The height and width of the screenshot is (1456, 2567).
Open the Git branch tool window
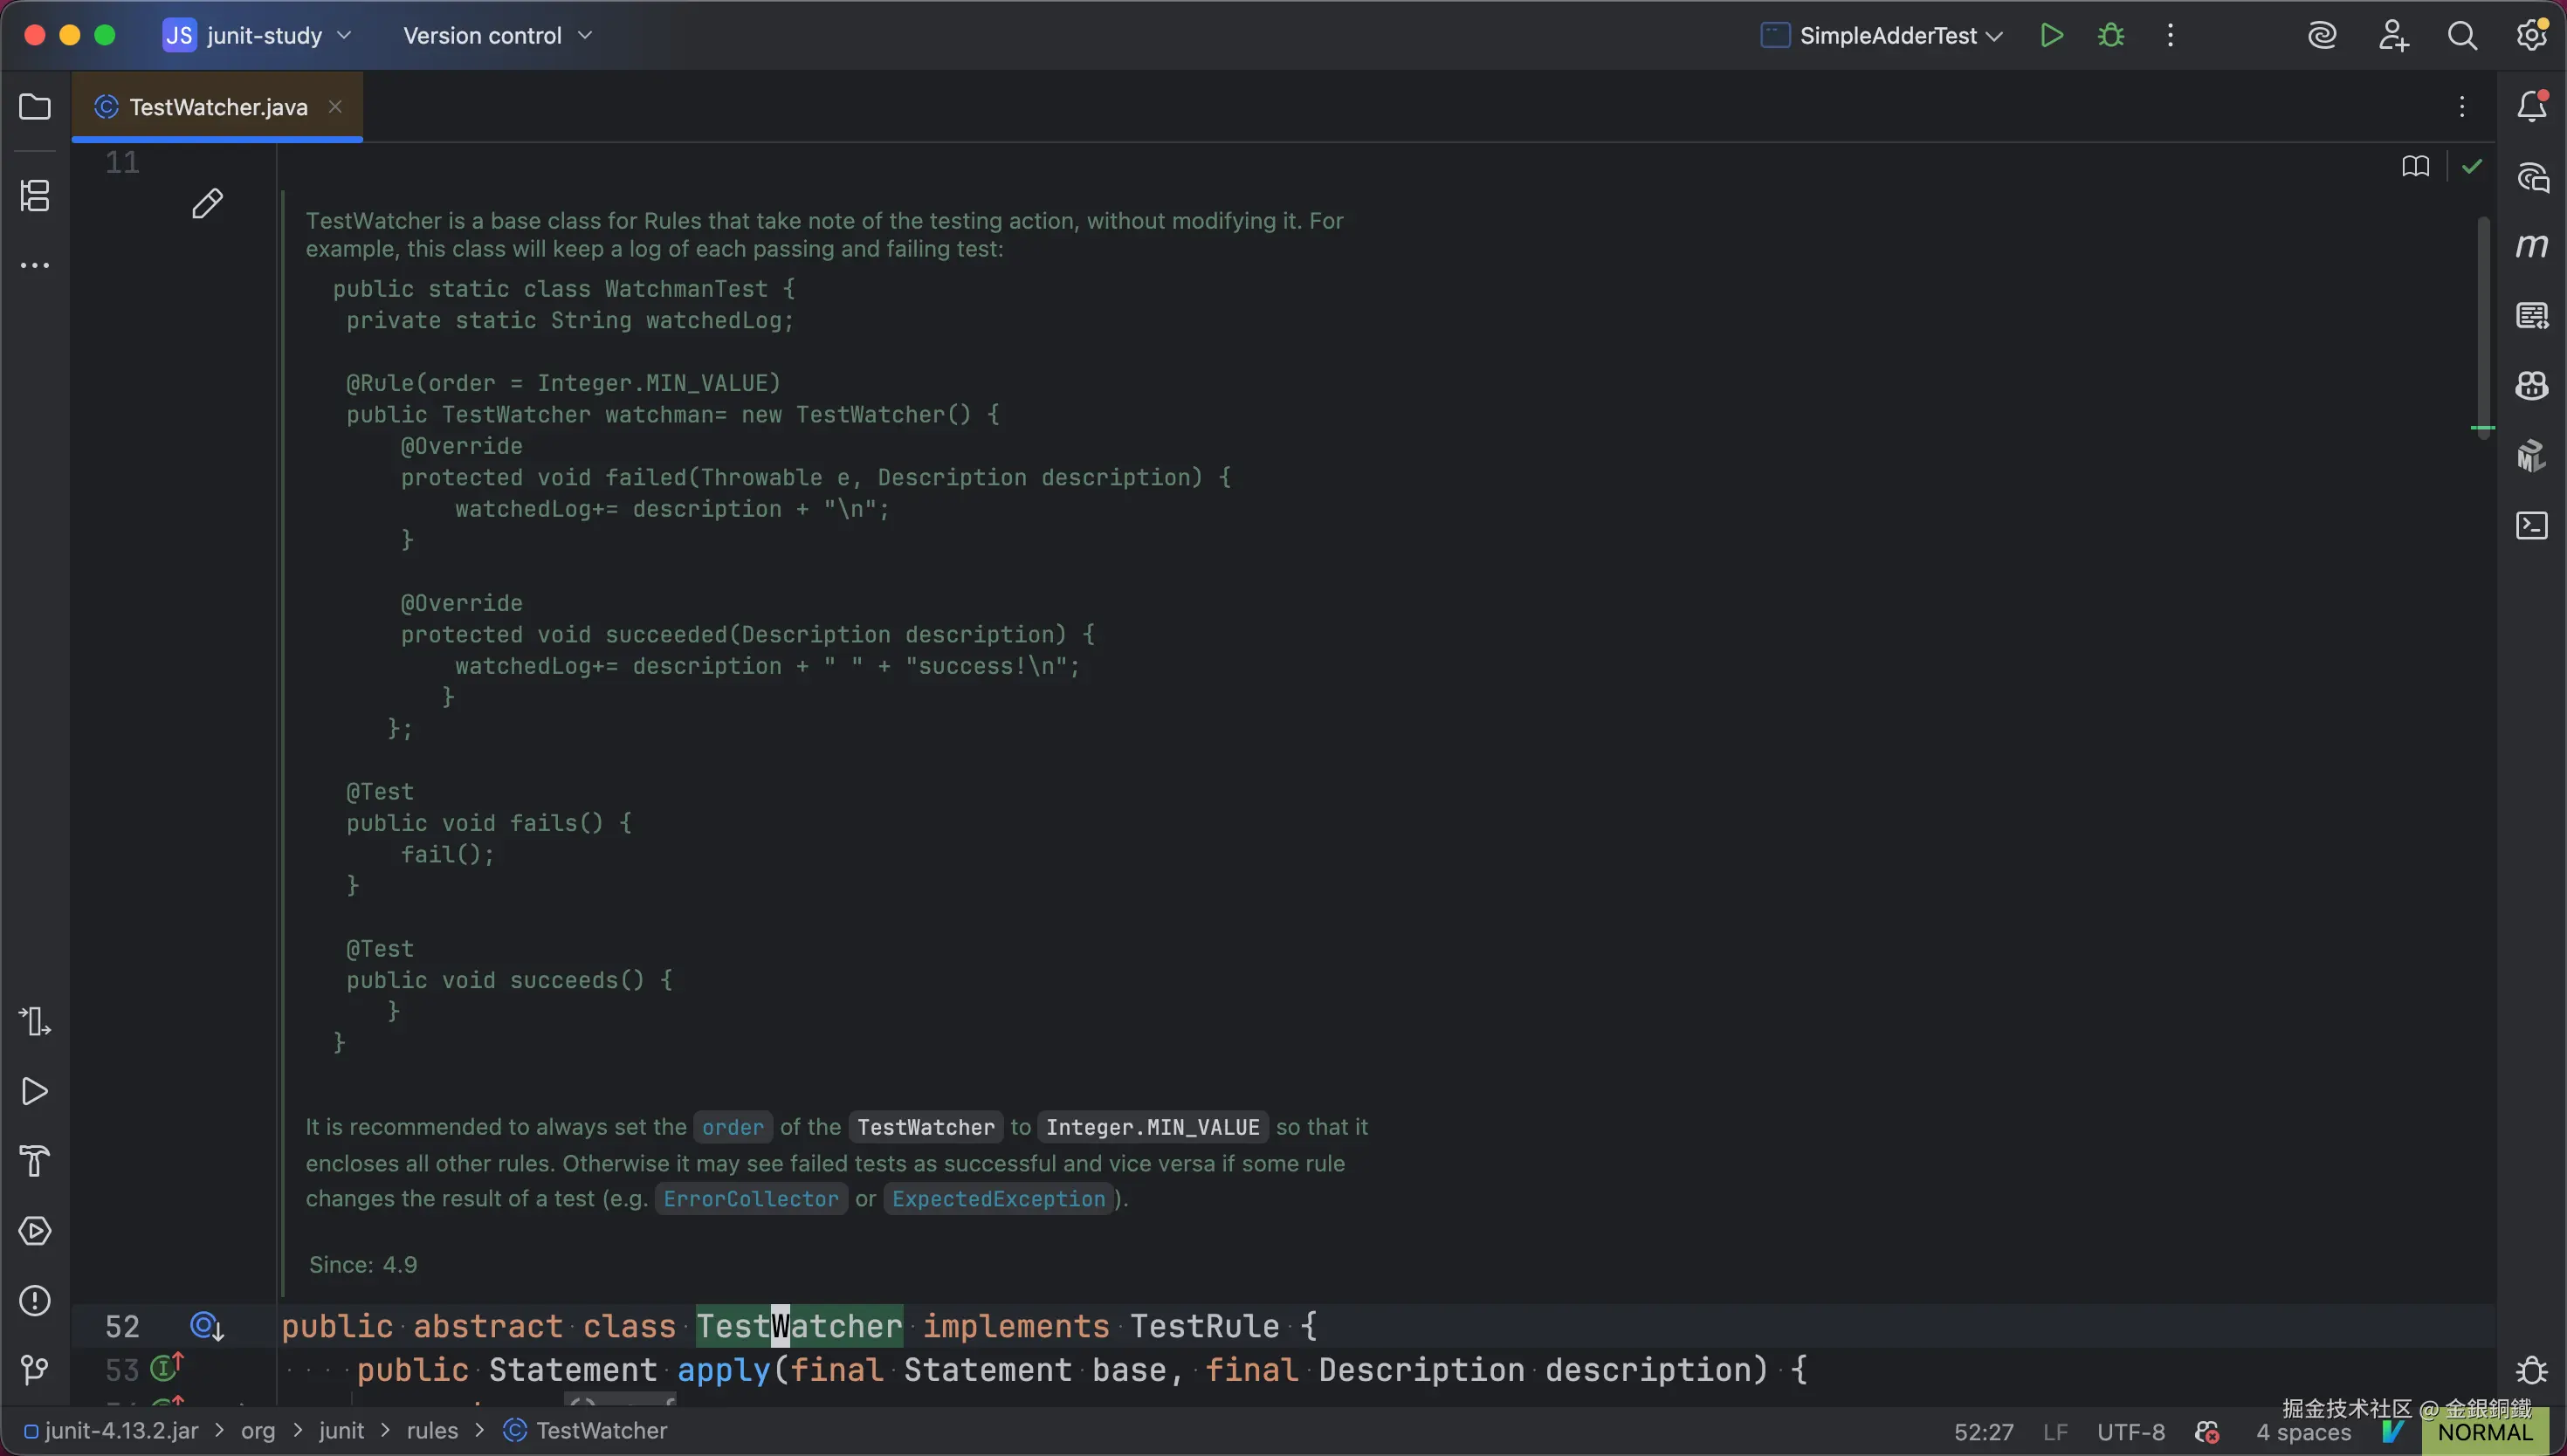tap(35, 1369)
